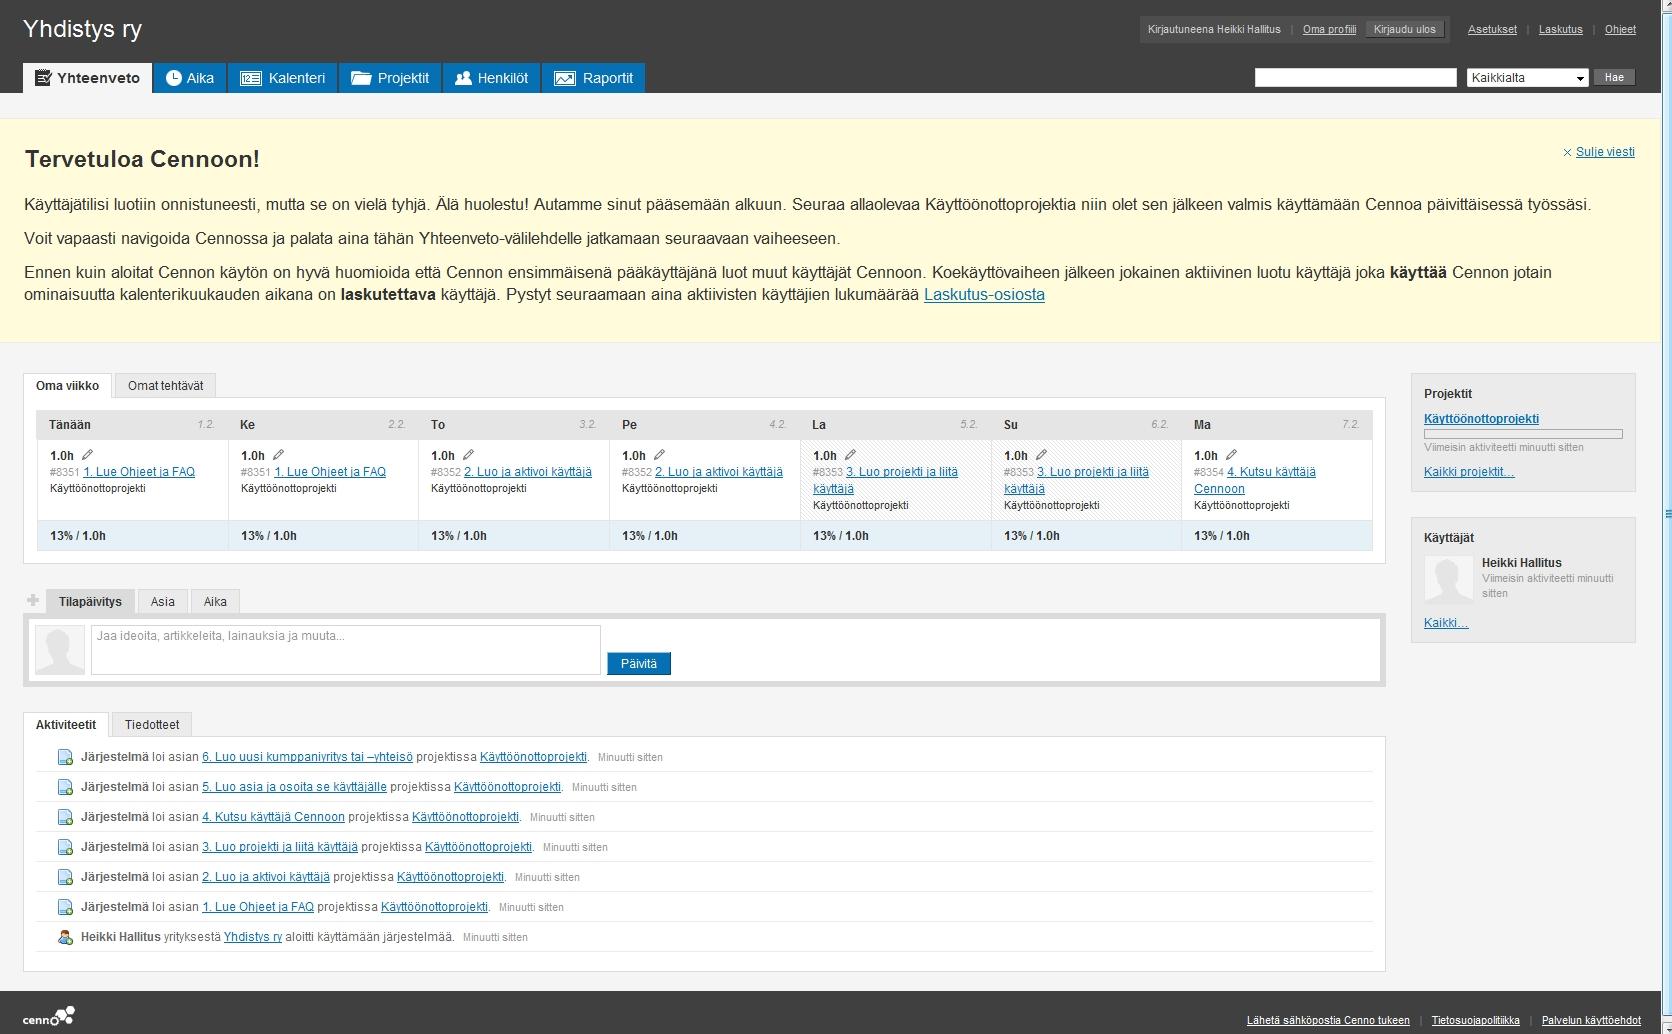Follow the Laskutus-osiosta link
Screen dimensions: 1672x1034
coord(984,294)
